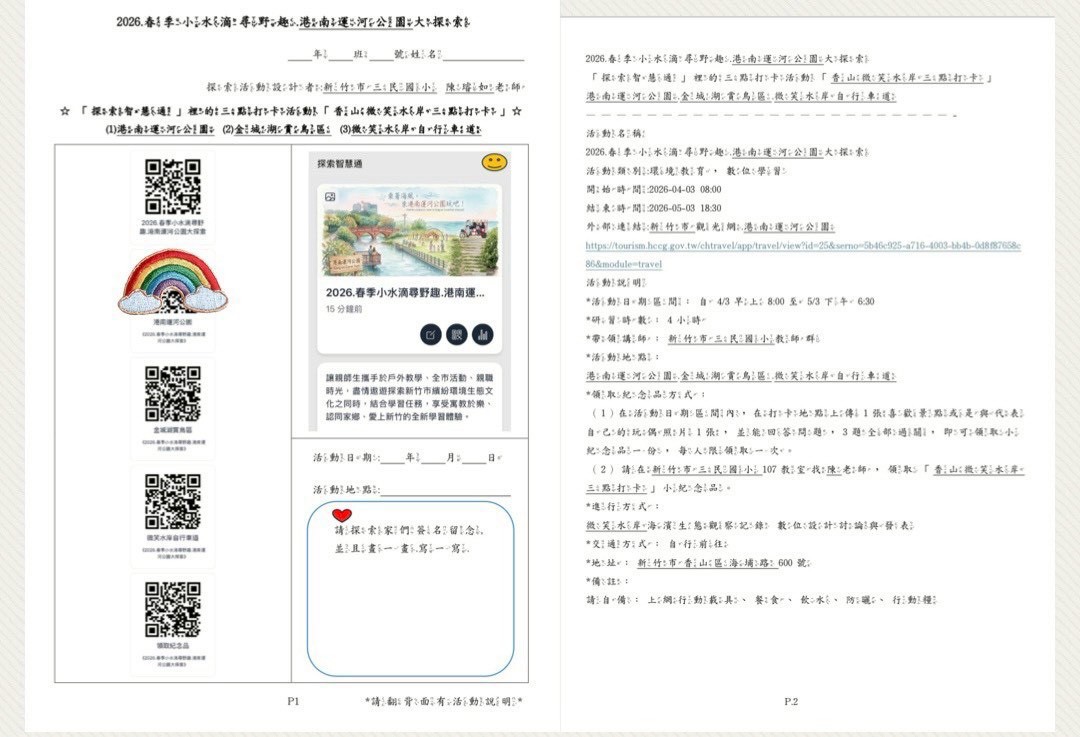Click the top QR code for 2026春季小水滴
Viewport: 1080px width, 737px height.
173,186
